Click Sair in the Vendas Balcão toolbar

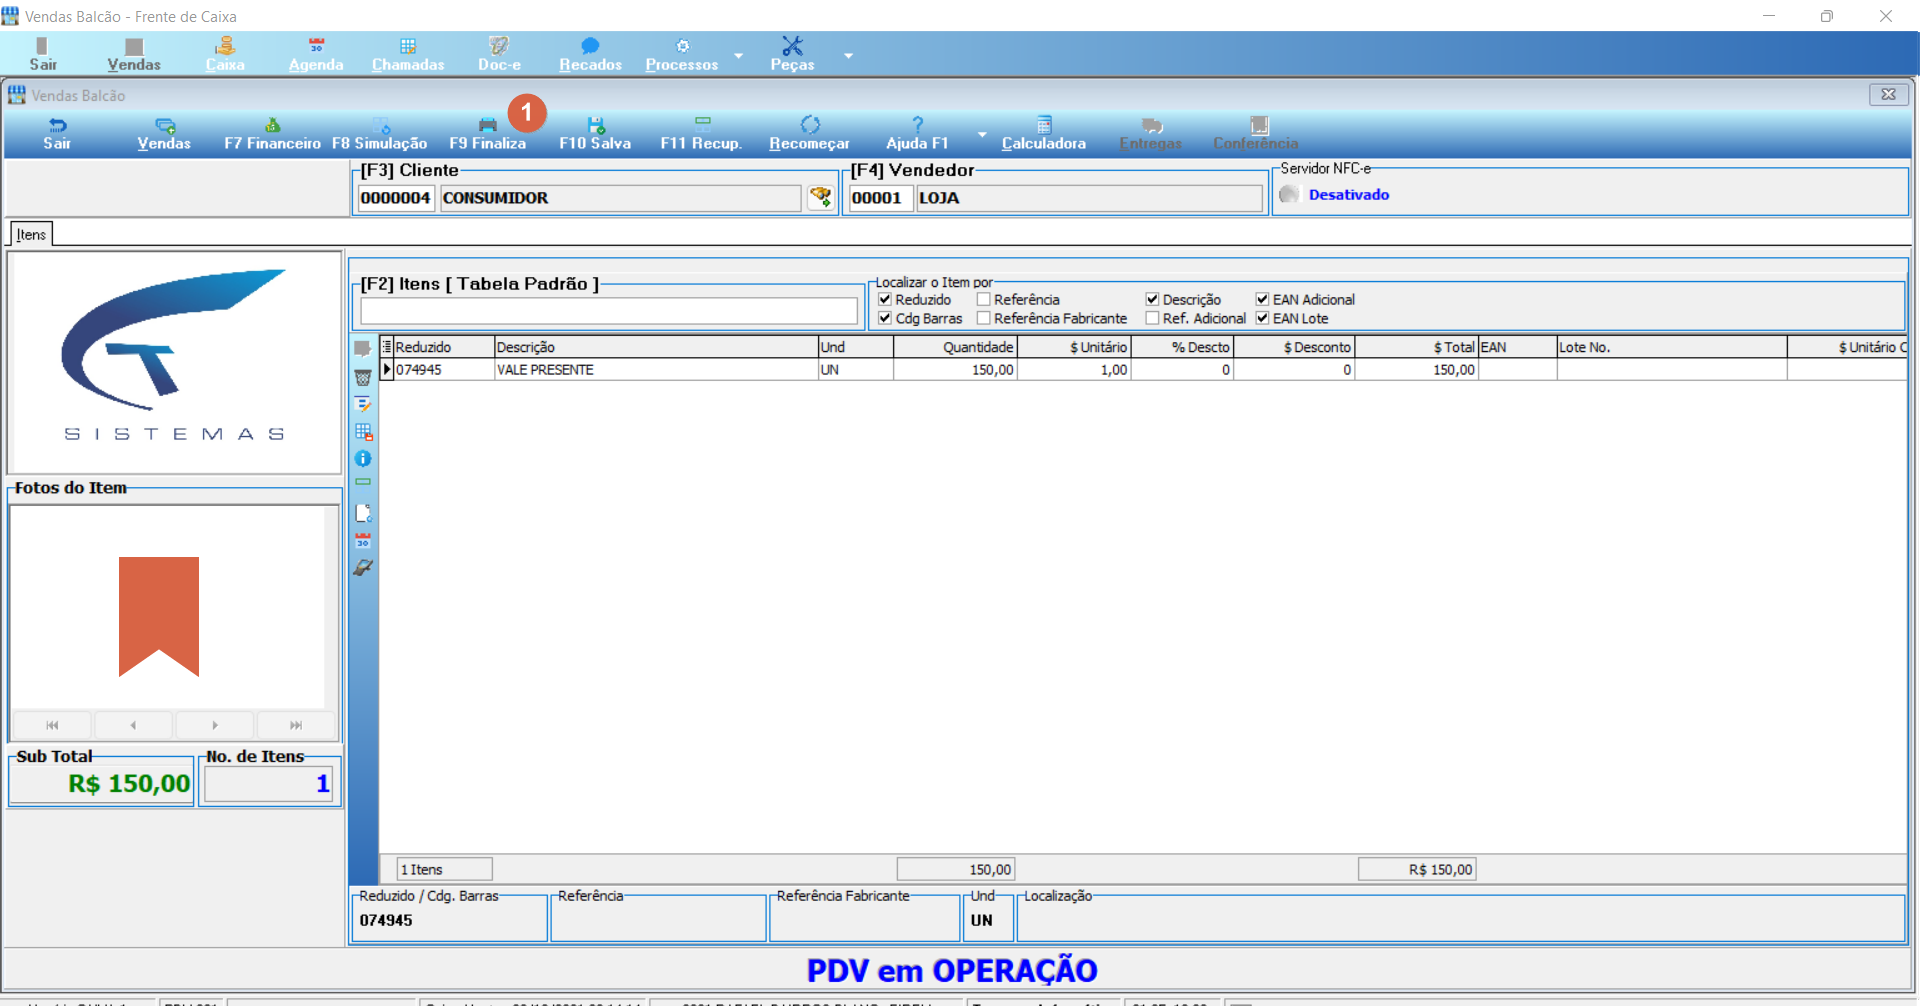pos(57,134)
